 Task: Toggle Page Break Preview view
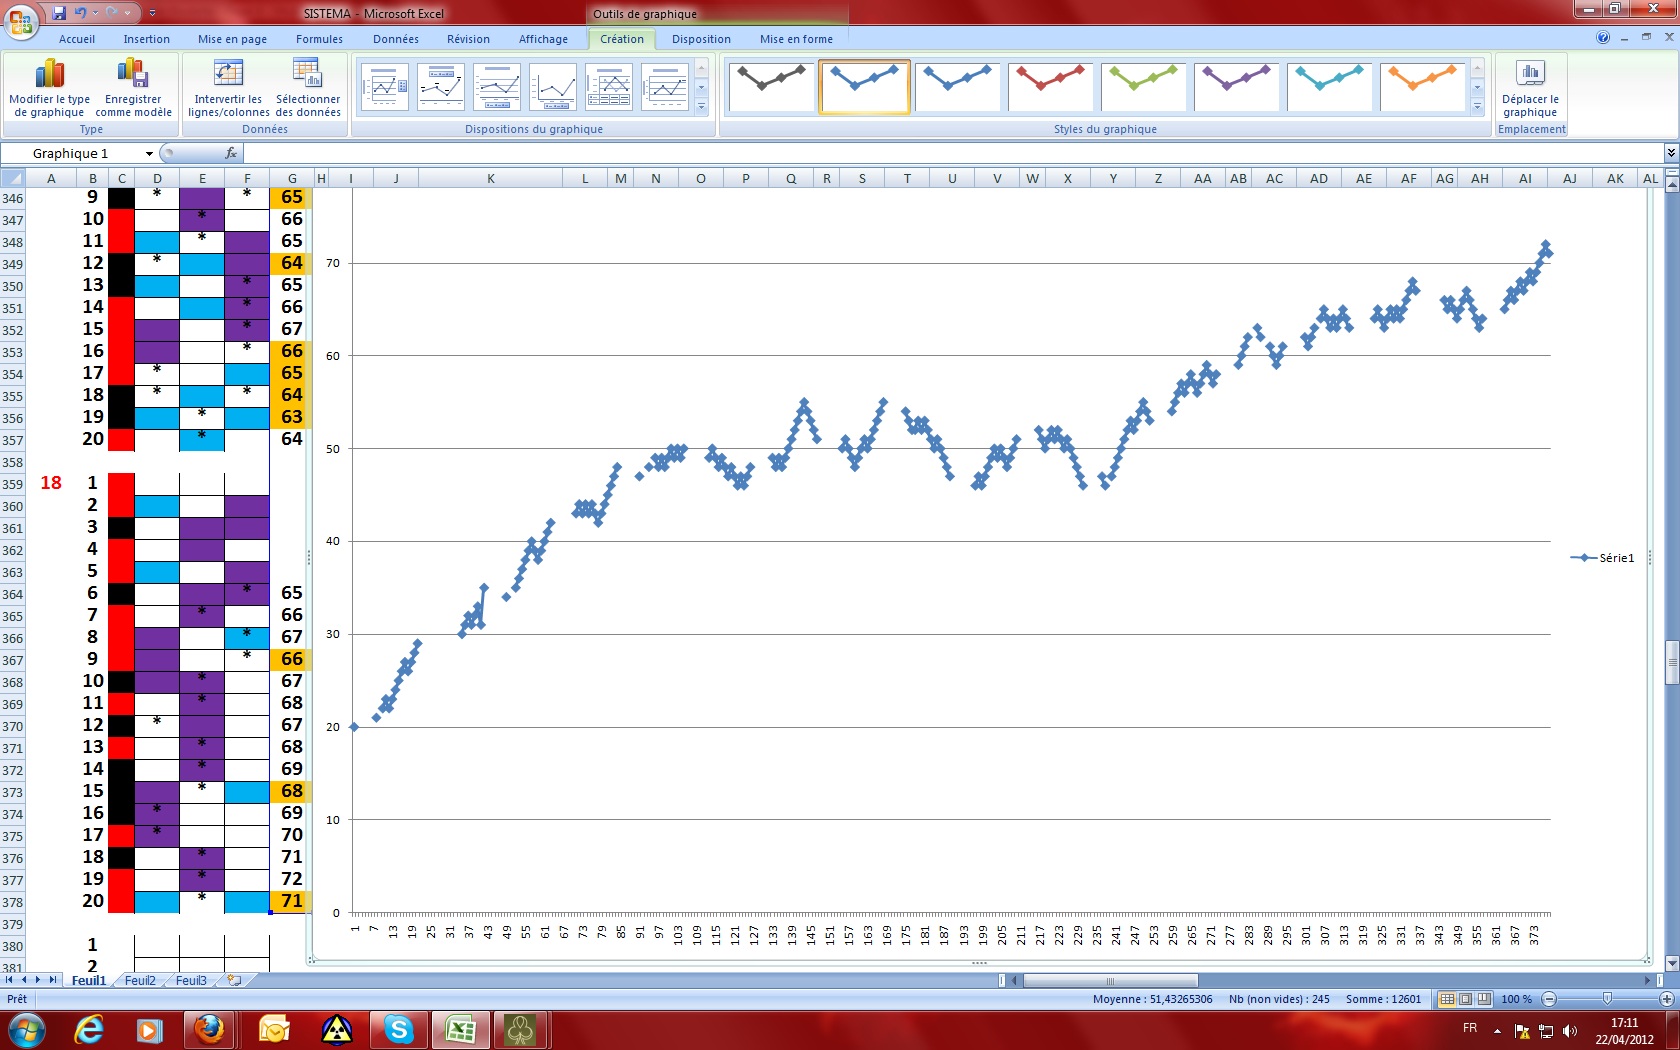tap(1485, 999)
